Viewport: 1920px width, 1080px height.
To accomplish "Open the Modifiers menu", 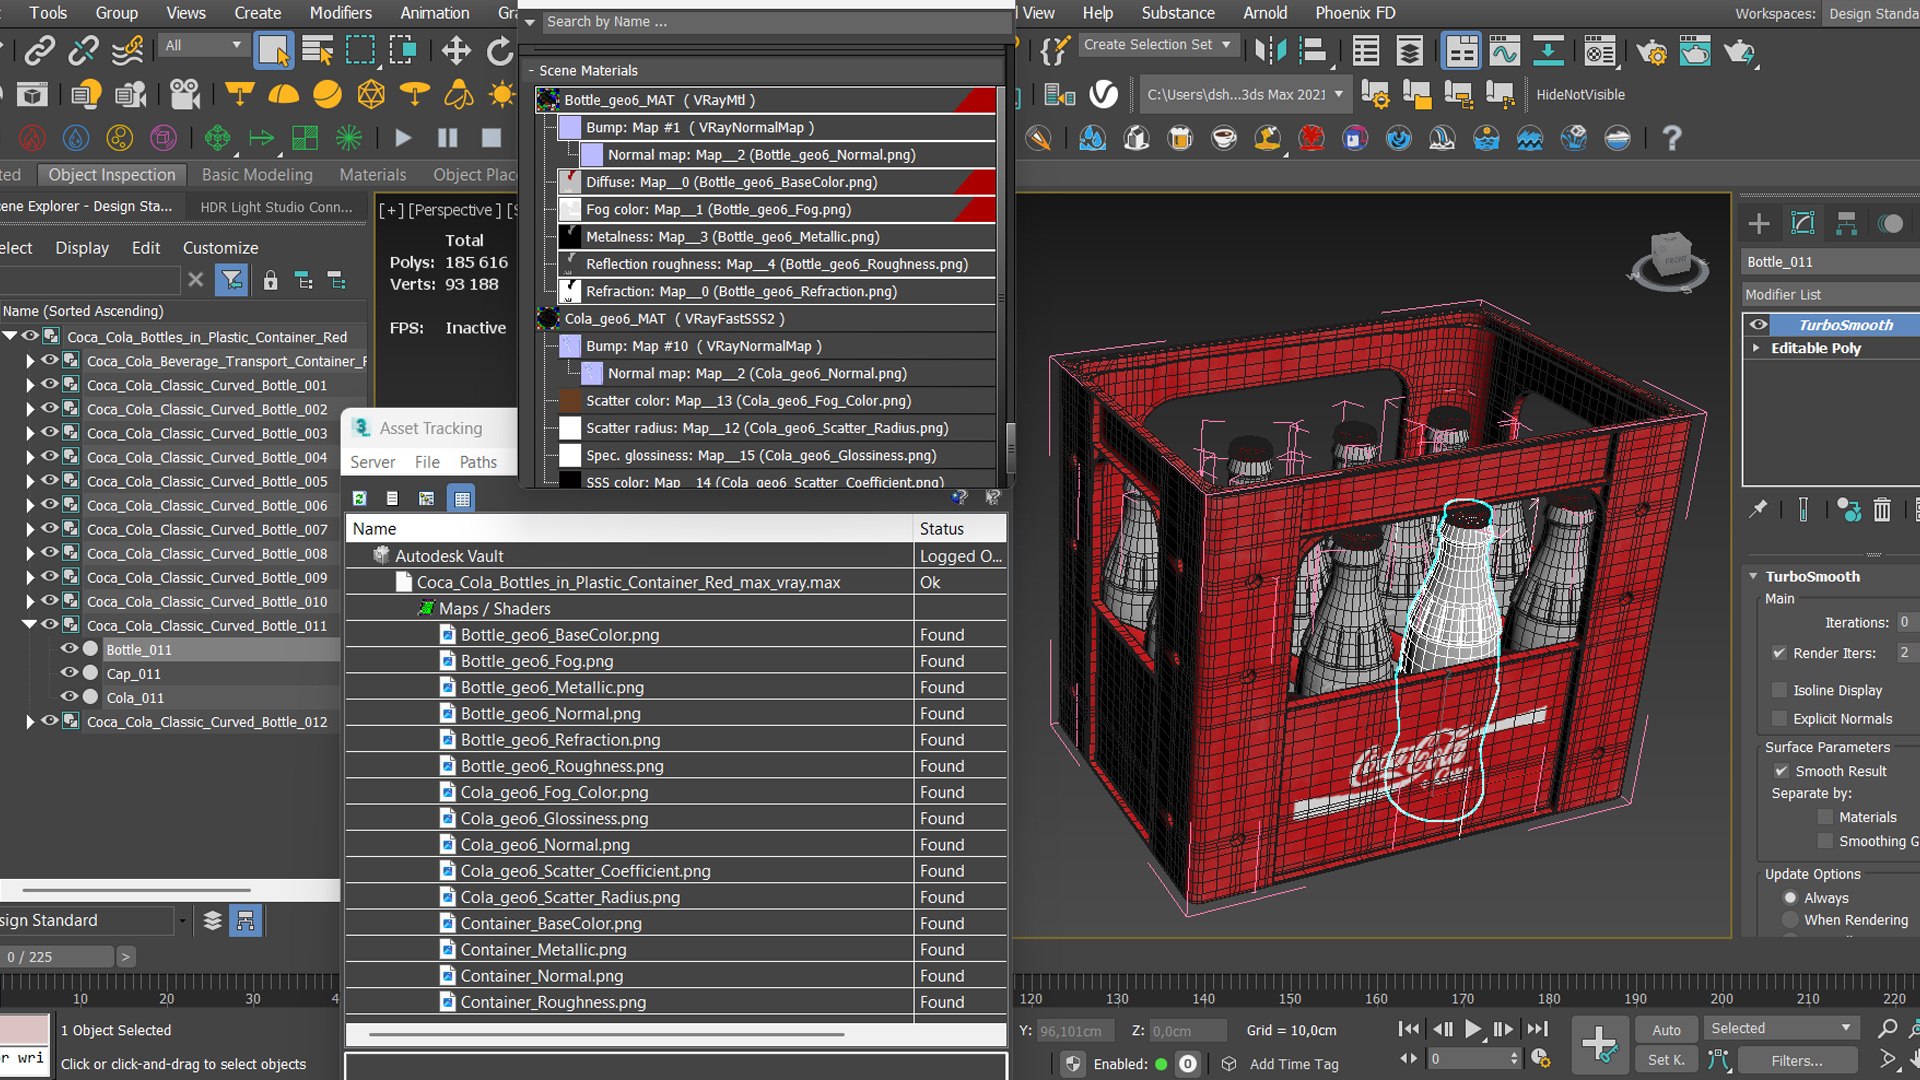I will click(x=340, y=13).
